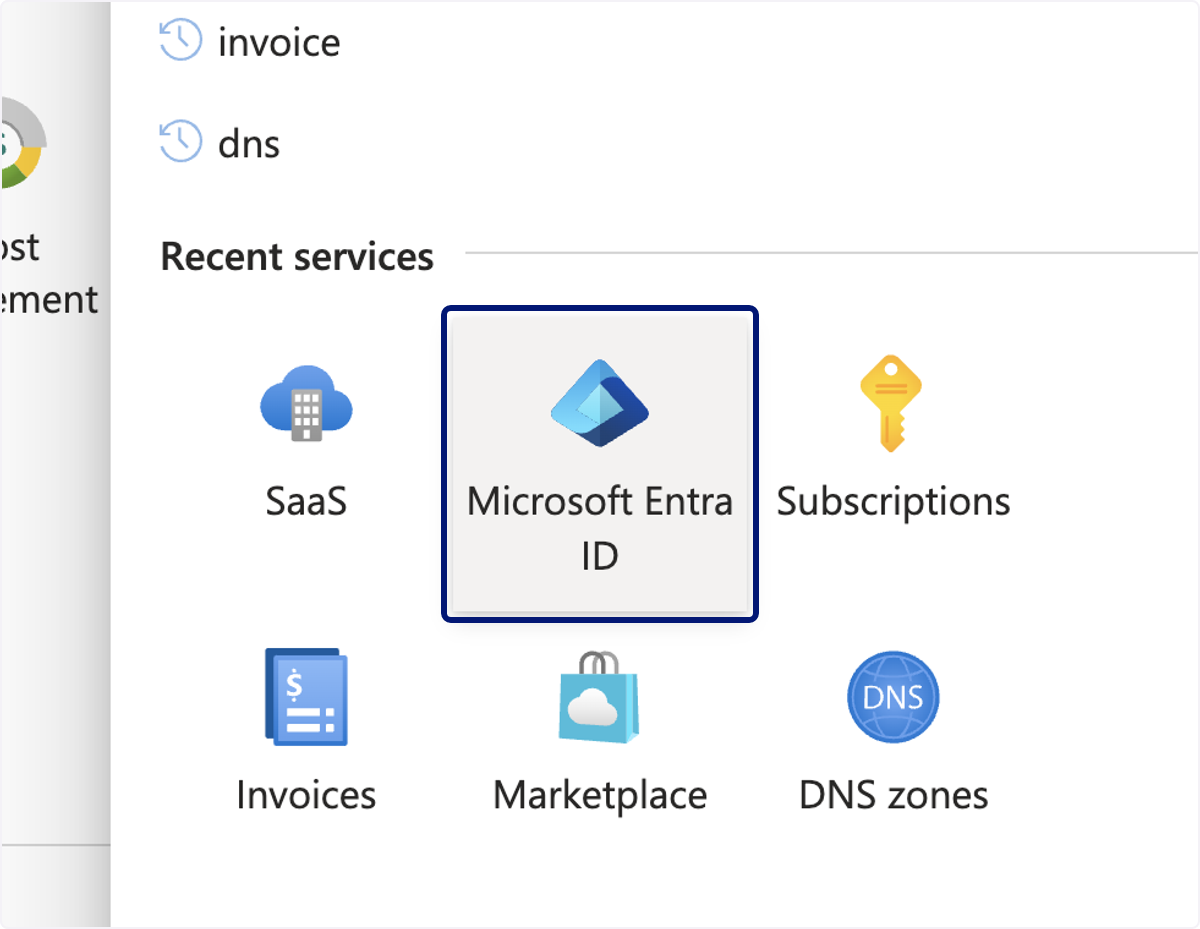Click the history clock icon beside dns
The width and height of the screenshot is (1200, 929).
pos(181,142)
